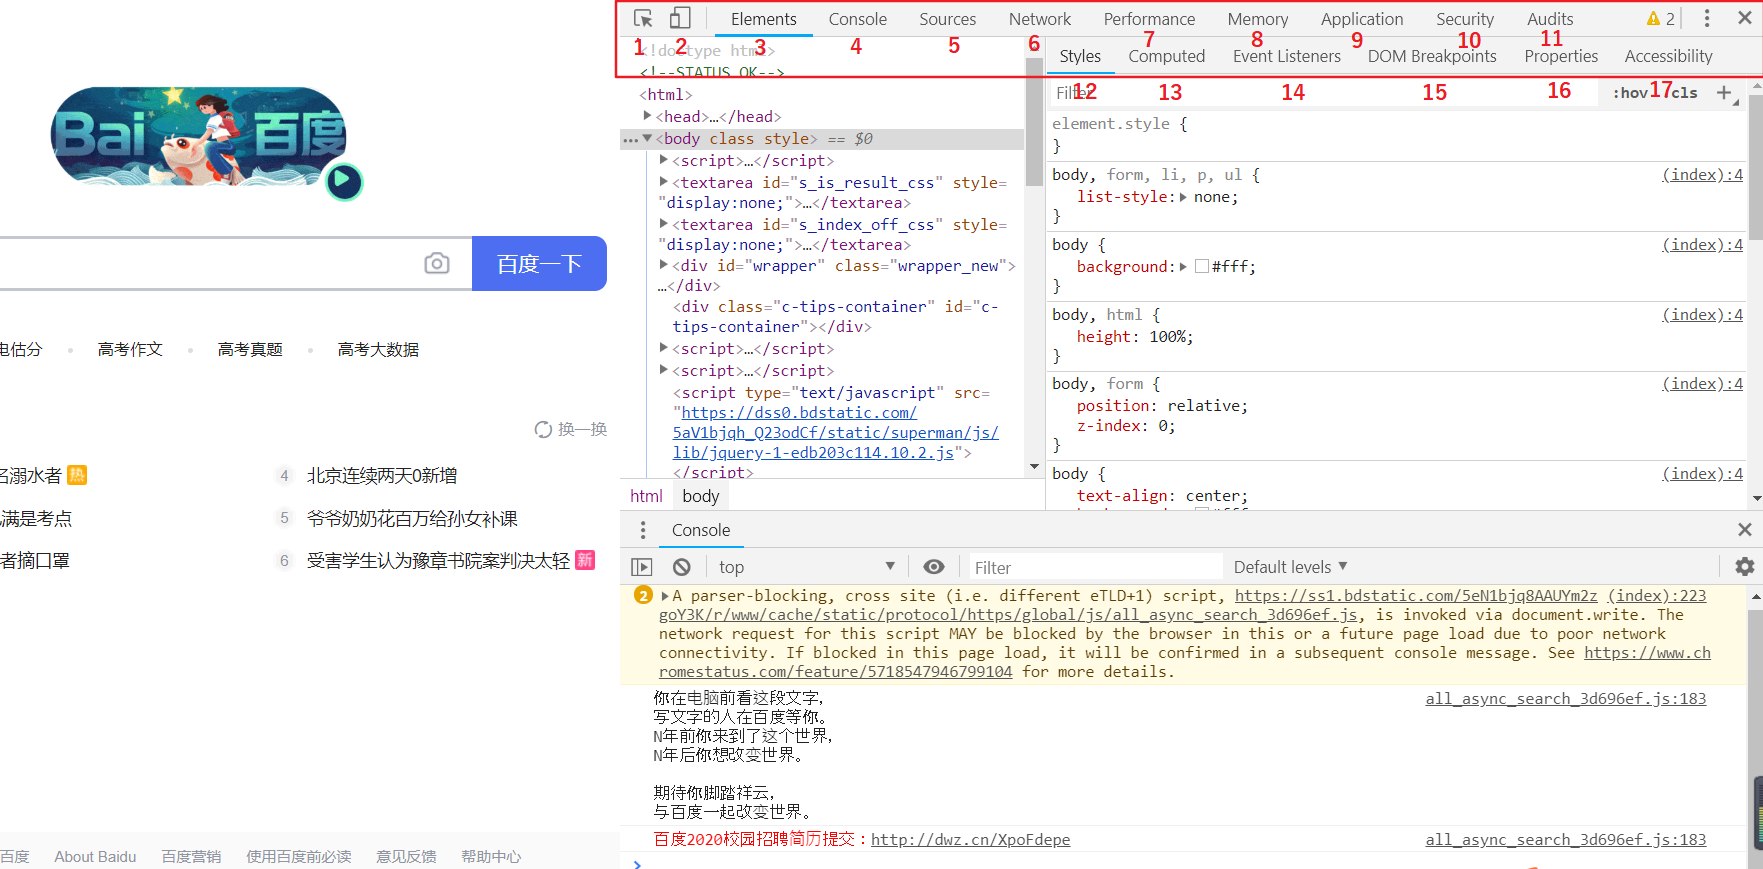Open the 帮助中心 footer link
The image size is (1763, 869).
491,857
